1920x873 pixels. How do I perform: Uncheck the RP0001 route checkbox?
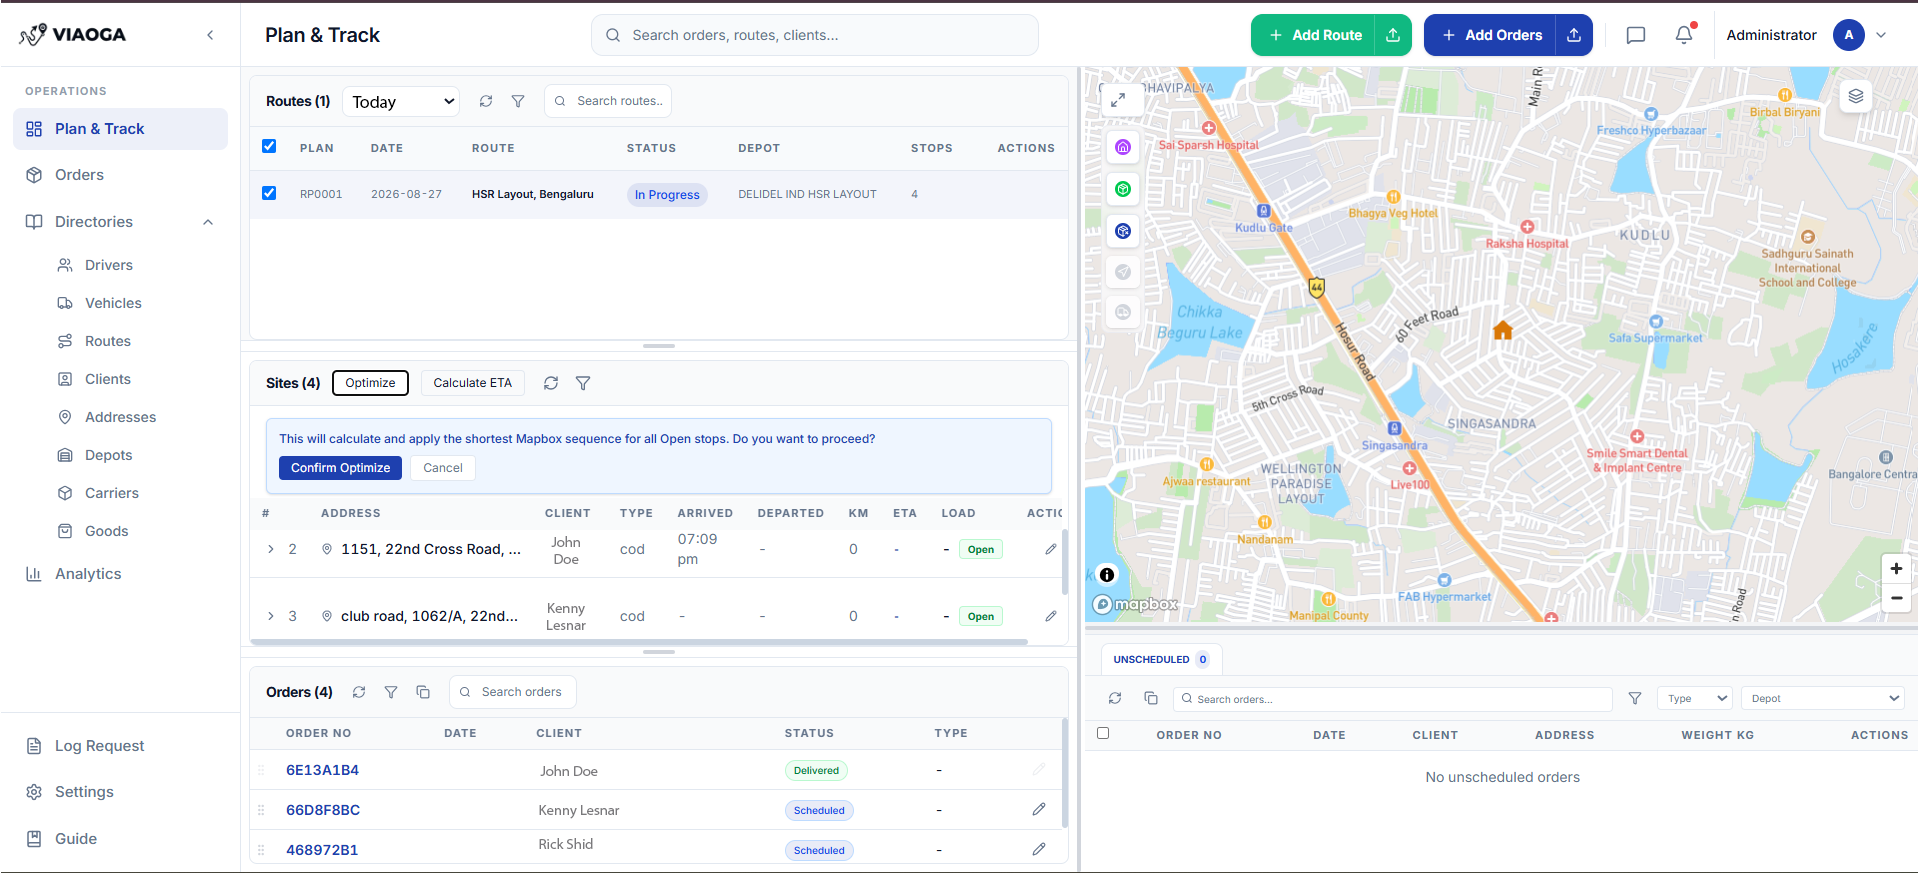pos(269,193)
